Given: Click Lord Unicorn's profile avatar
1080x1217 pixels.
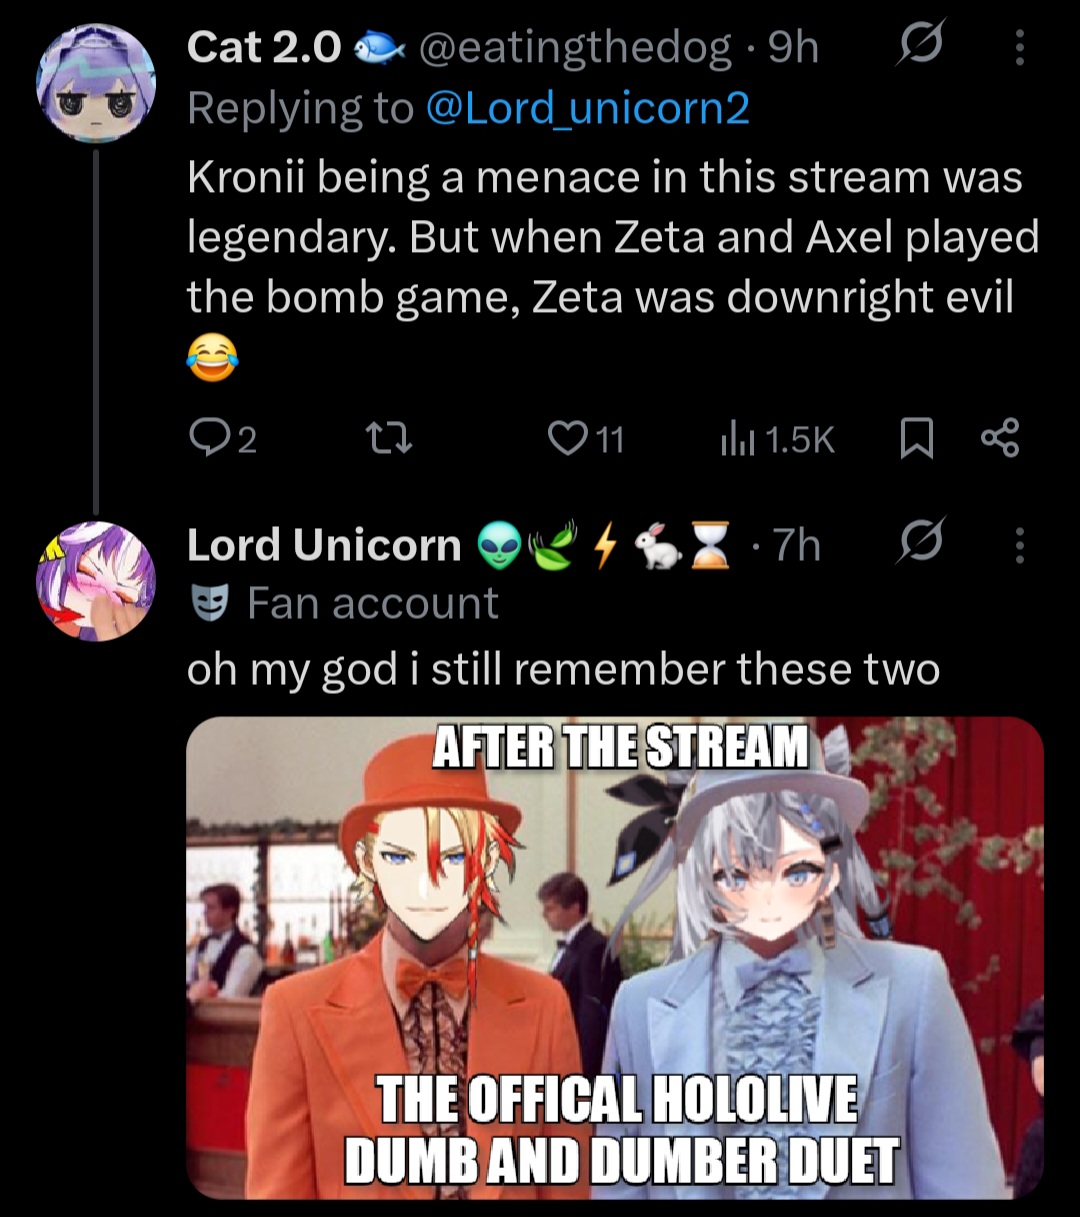Looking at the screenshot, I should coord(97,580).
